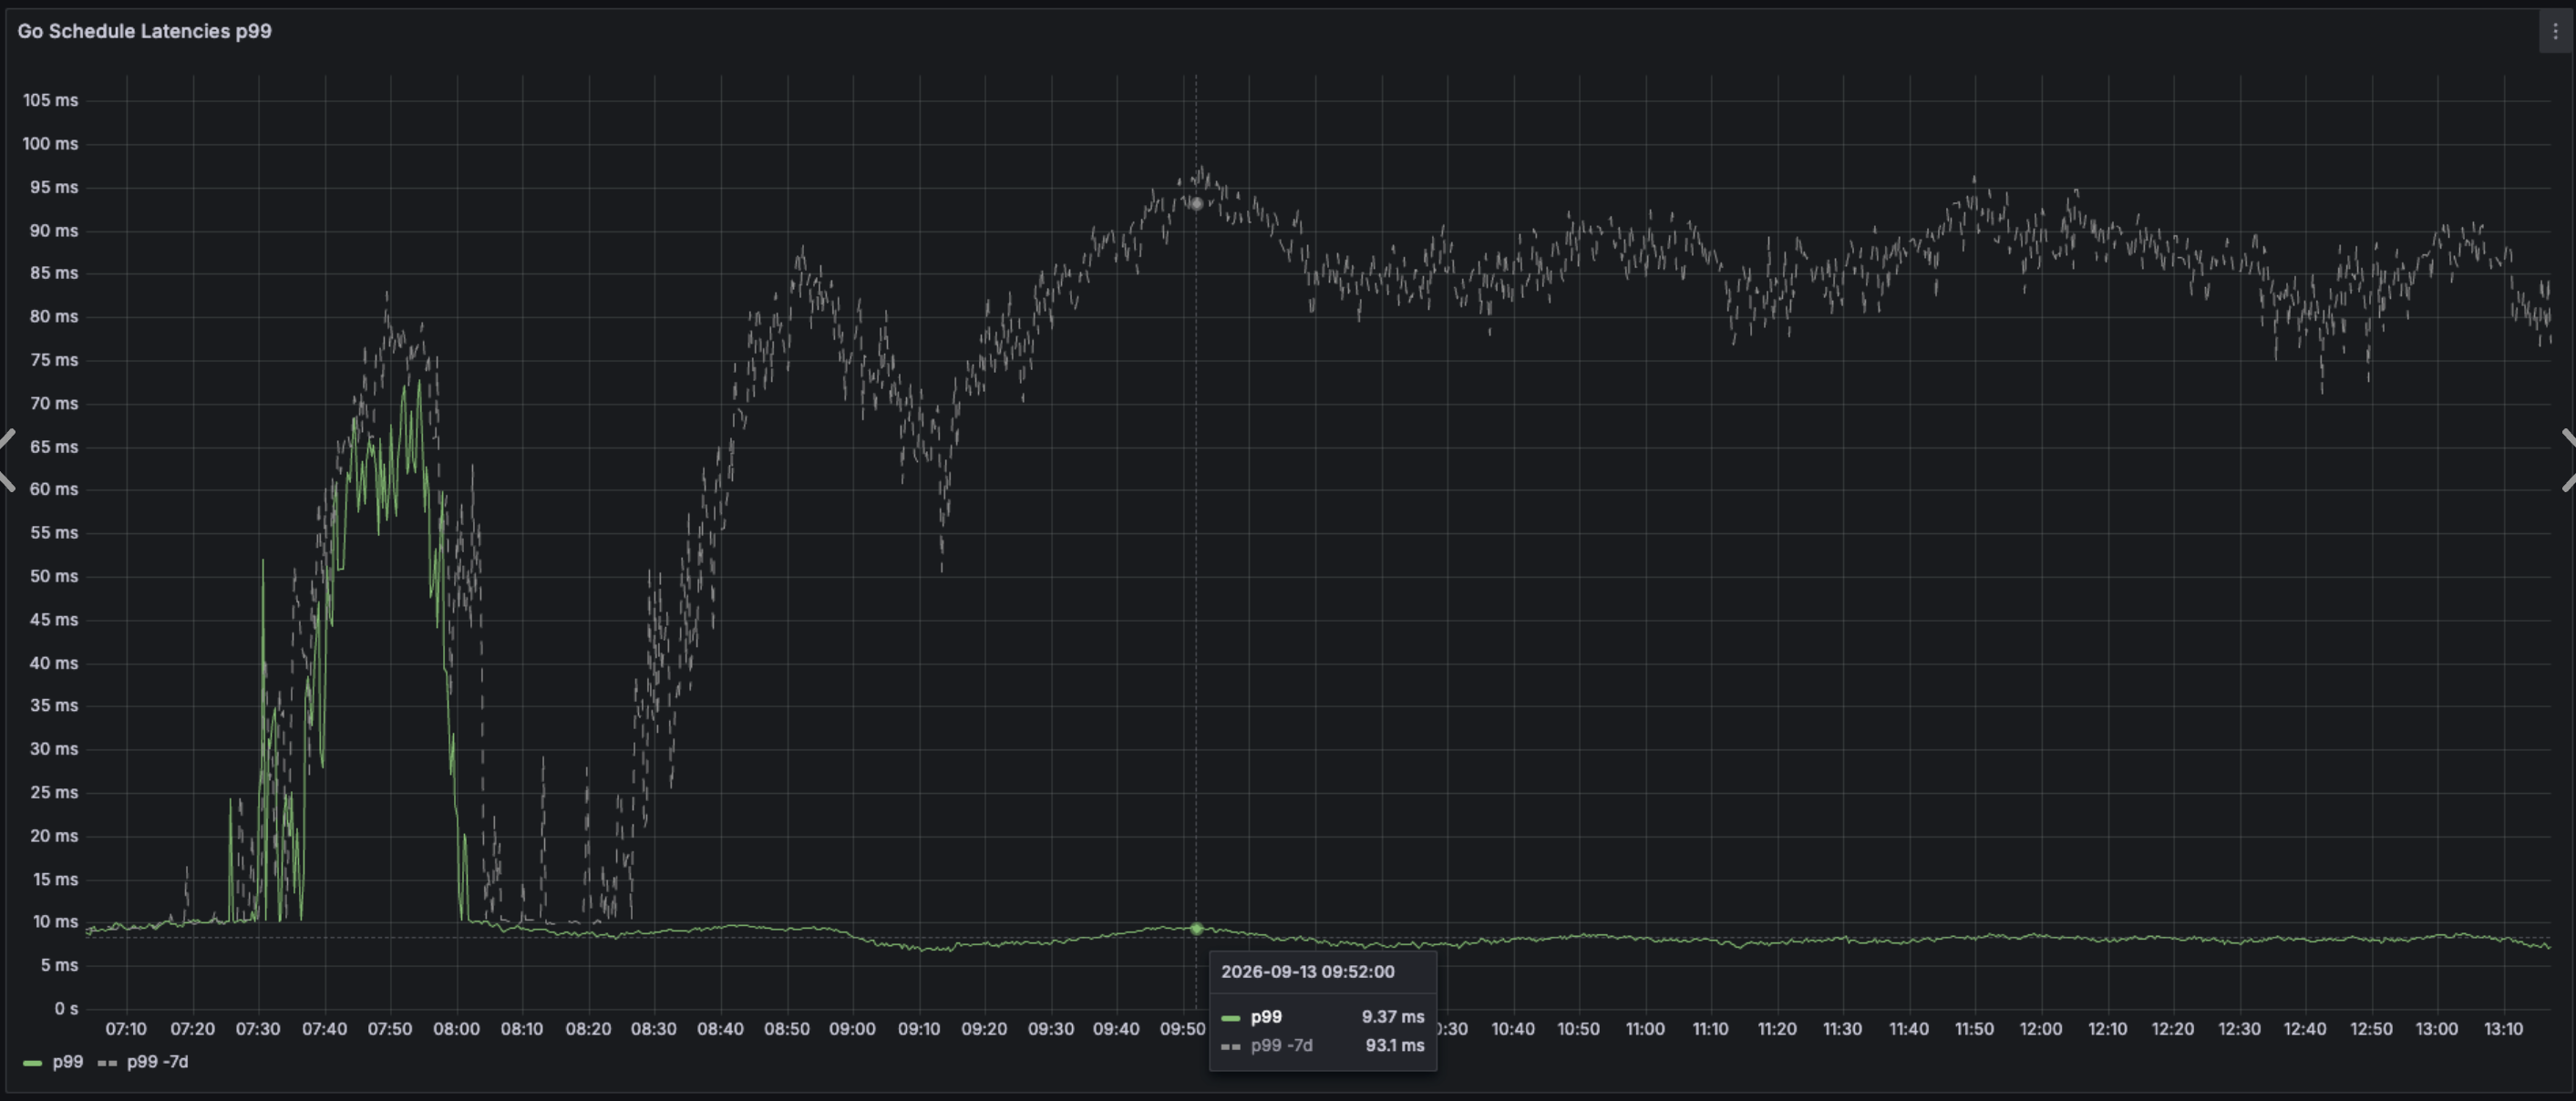Click the 25 ms y-axis label

(54, 792)
